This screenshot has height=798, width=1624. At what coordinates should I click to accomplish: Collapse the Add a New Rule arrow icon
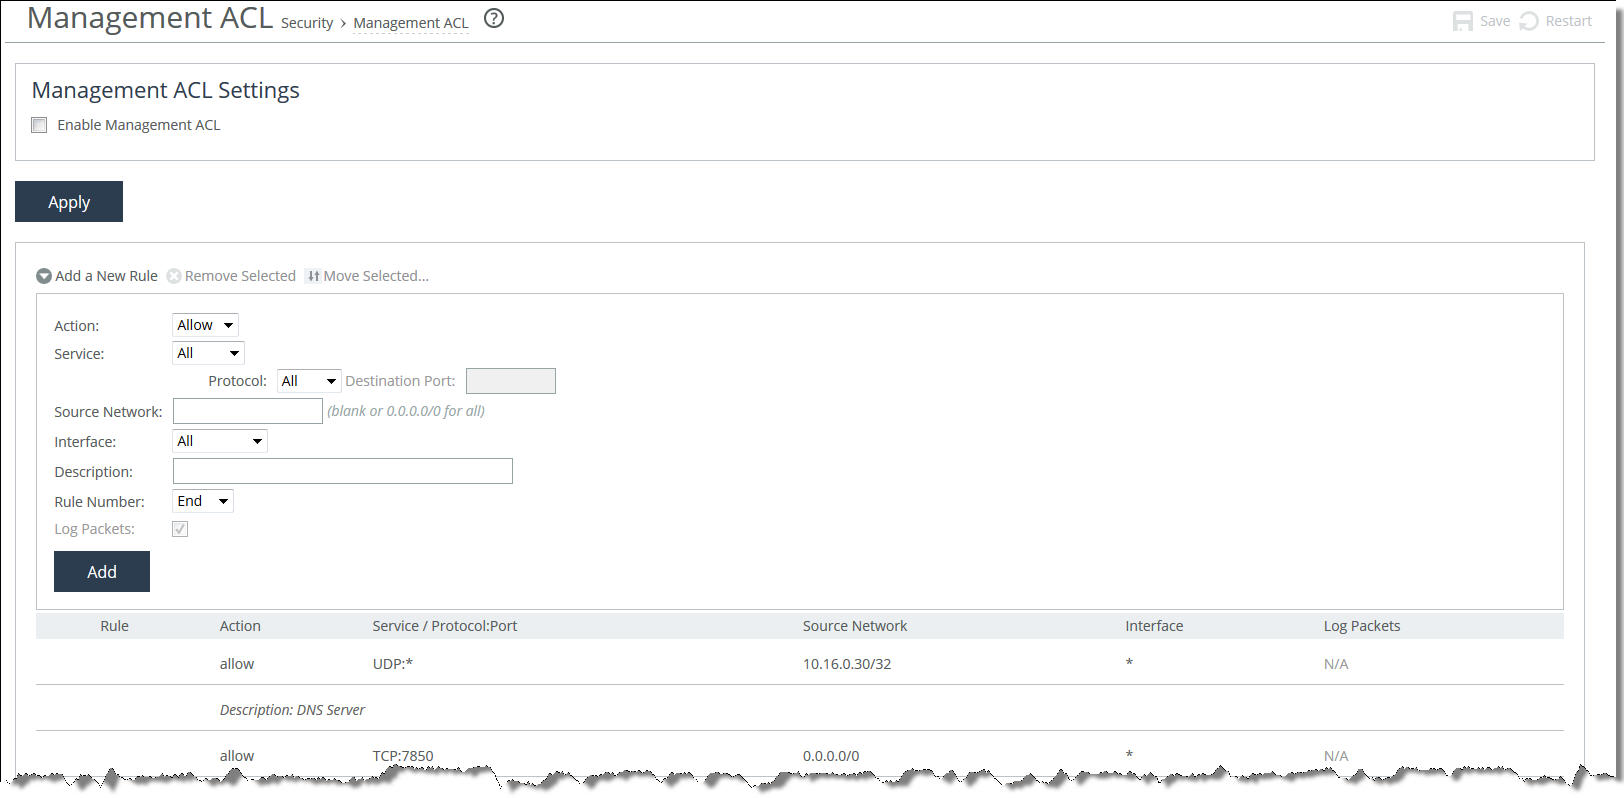pyautogui.click(x=44, y=276)
